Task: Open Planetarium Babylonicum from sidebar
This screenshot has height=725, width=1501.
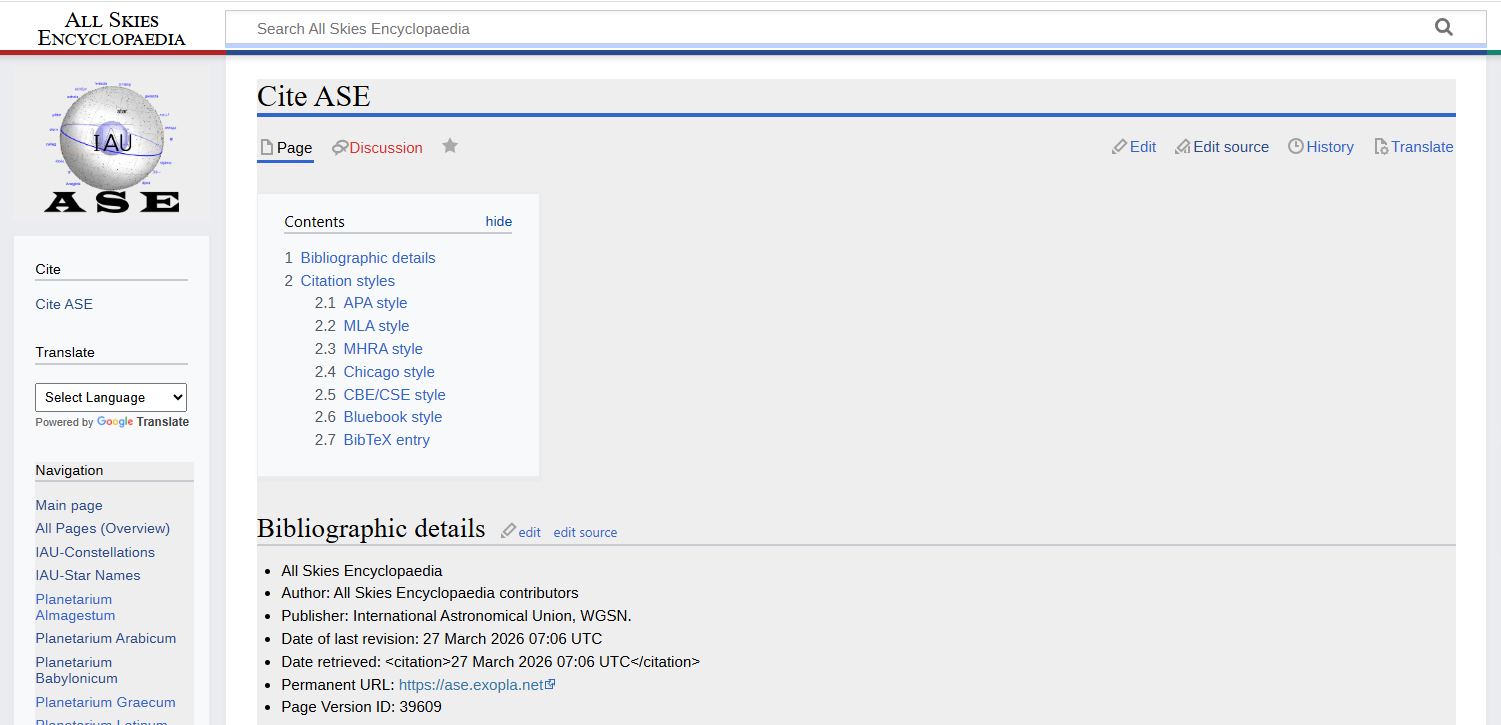Action: [x=77, y=670]
